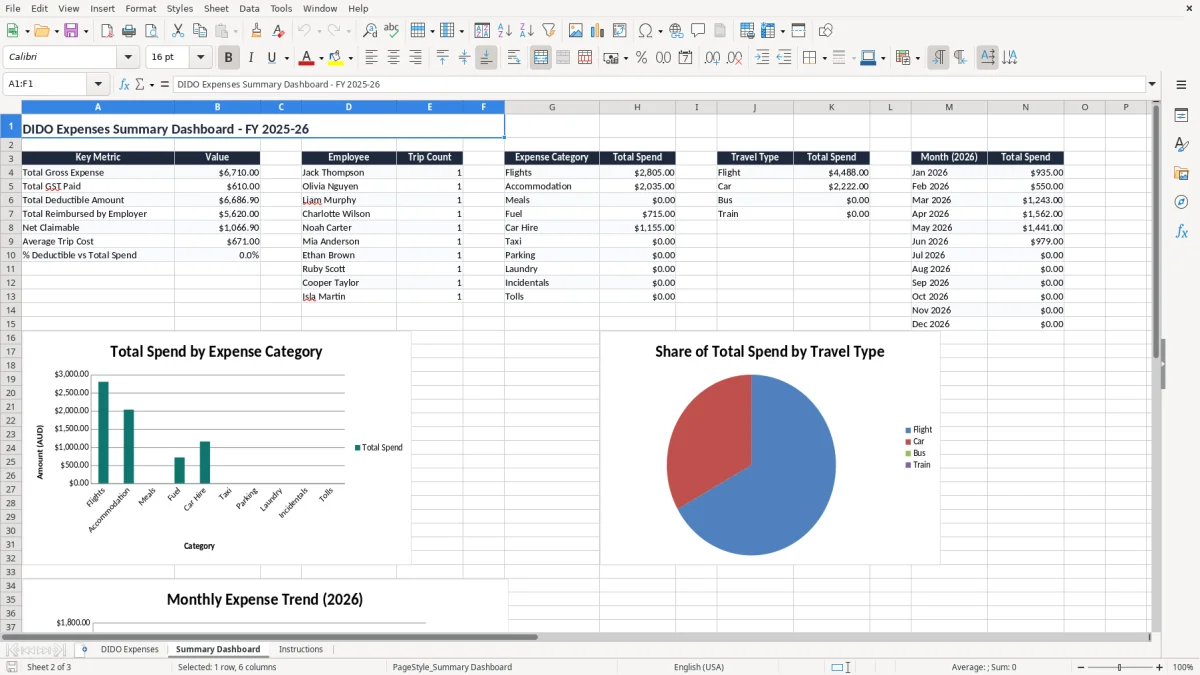1200x675 pixels.
Task: Adjust the zoom slider
Action: 1119,667
